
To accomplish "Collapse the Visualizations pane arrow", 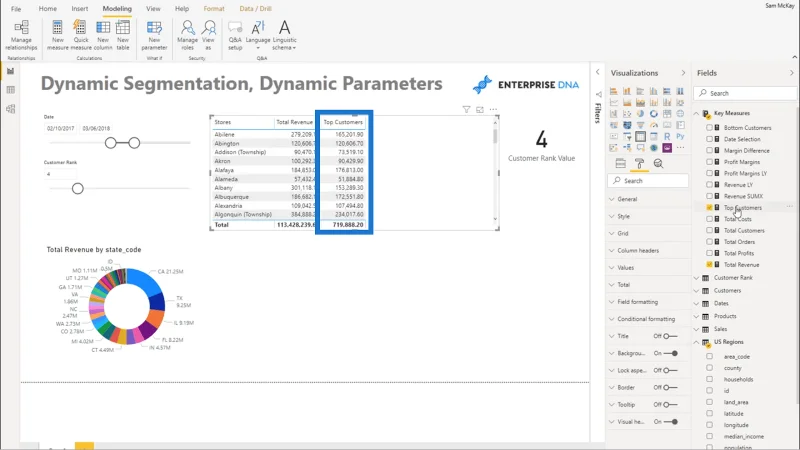I will (x=683, y=73).
